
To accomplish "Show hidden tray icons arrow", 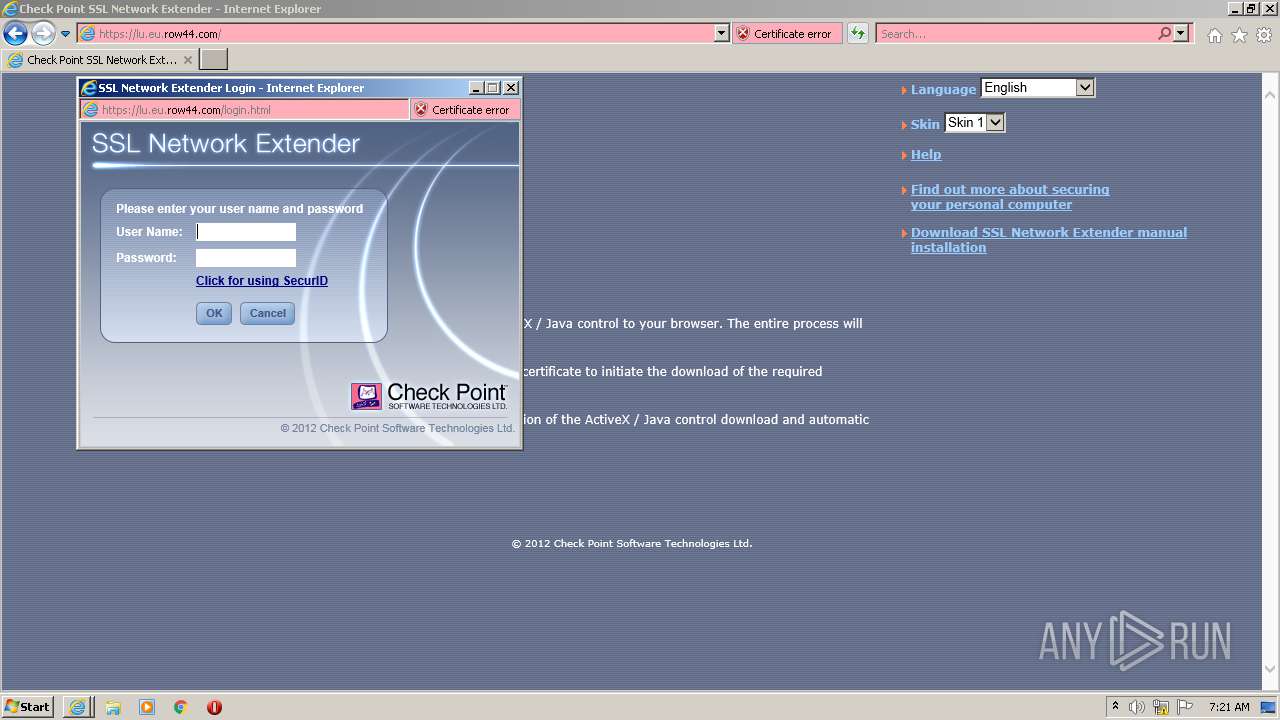I will tap(1116, 707).
